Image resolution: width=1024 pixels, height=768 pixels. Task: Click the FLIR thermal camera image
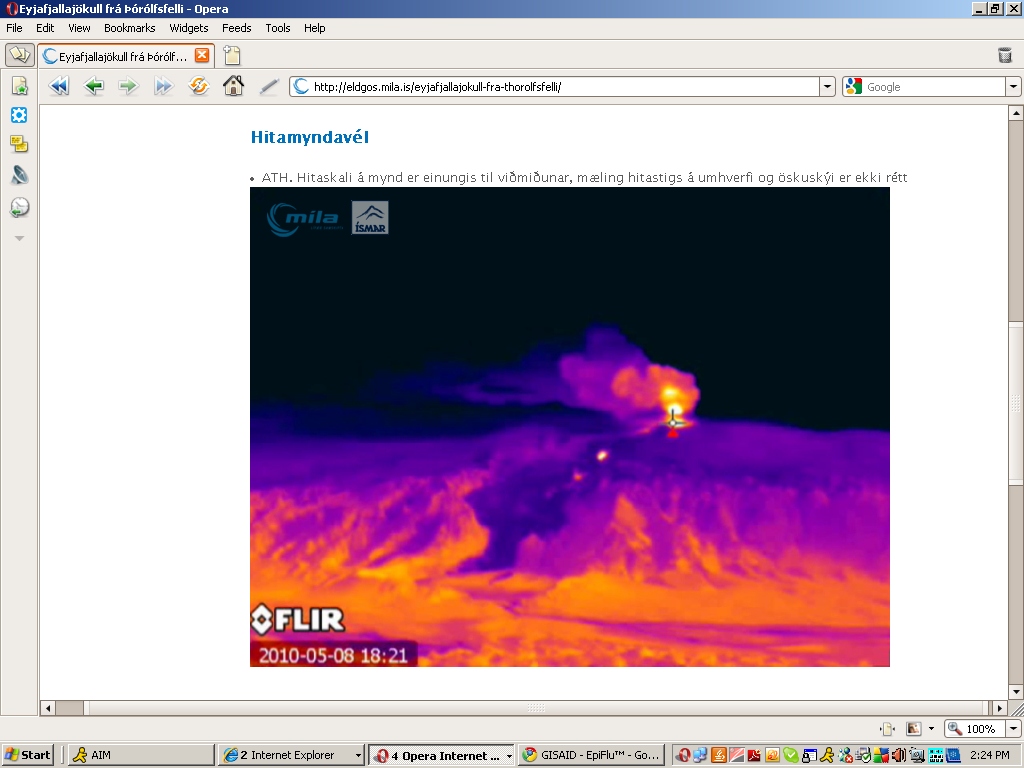click(569, 426)
